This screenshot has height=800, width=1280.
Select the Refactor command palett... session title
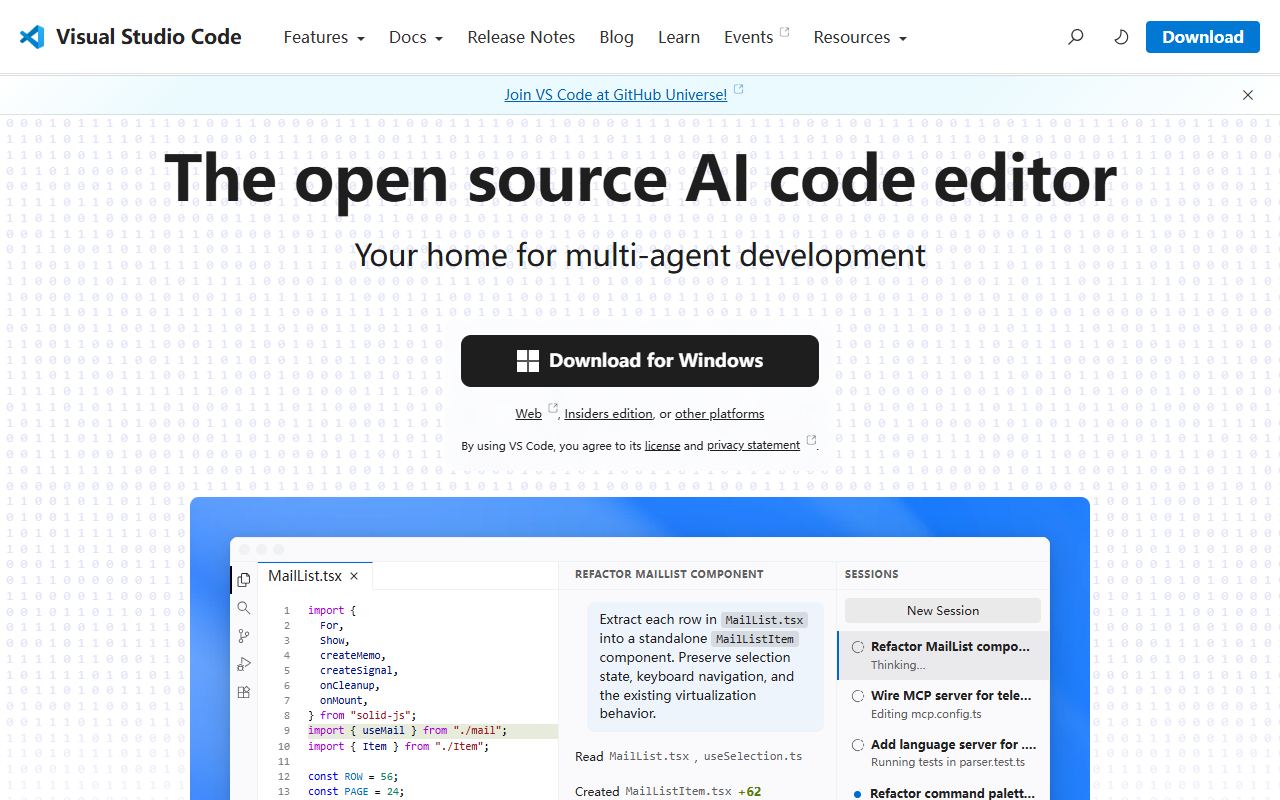(953, 794)
